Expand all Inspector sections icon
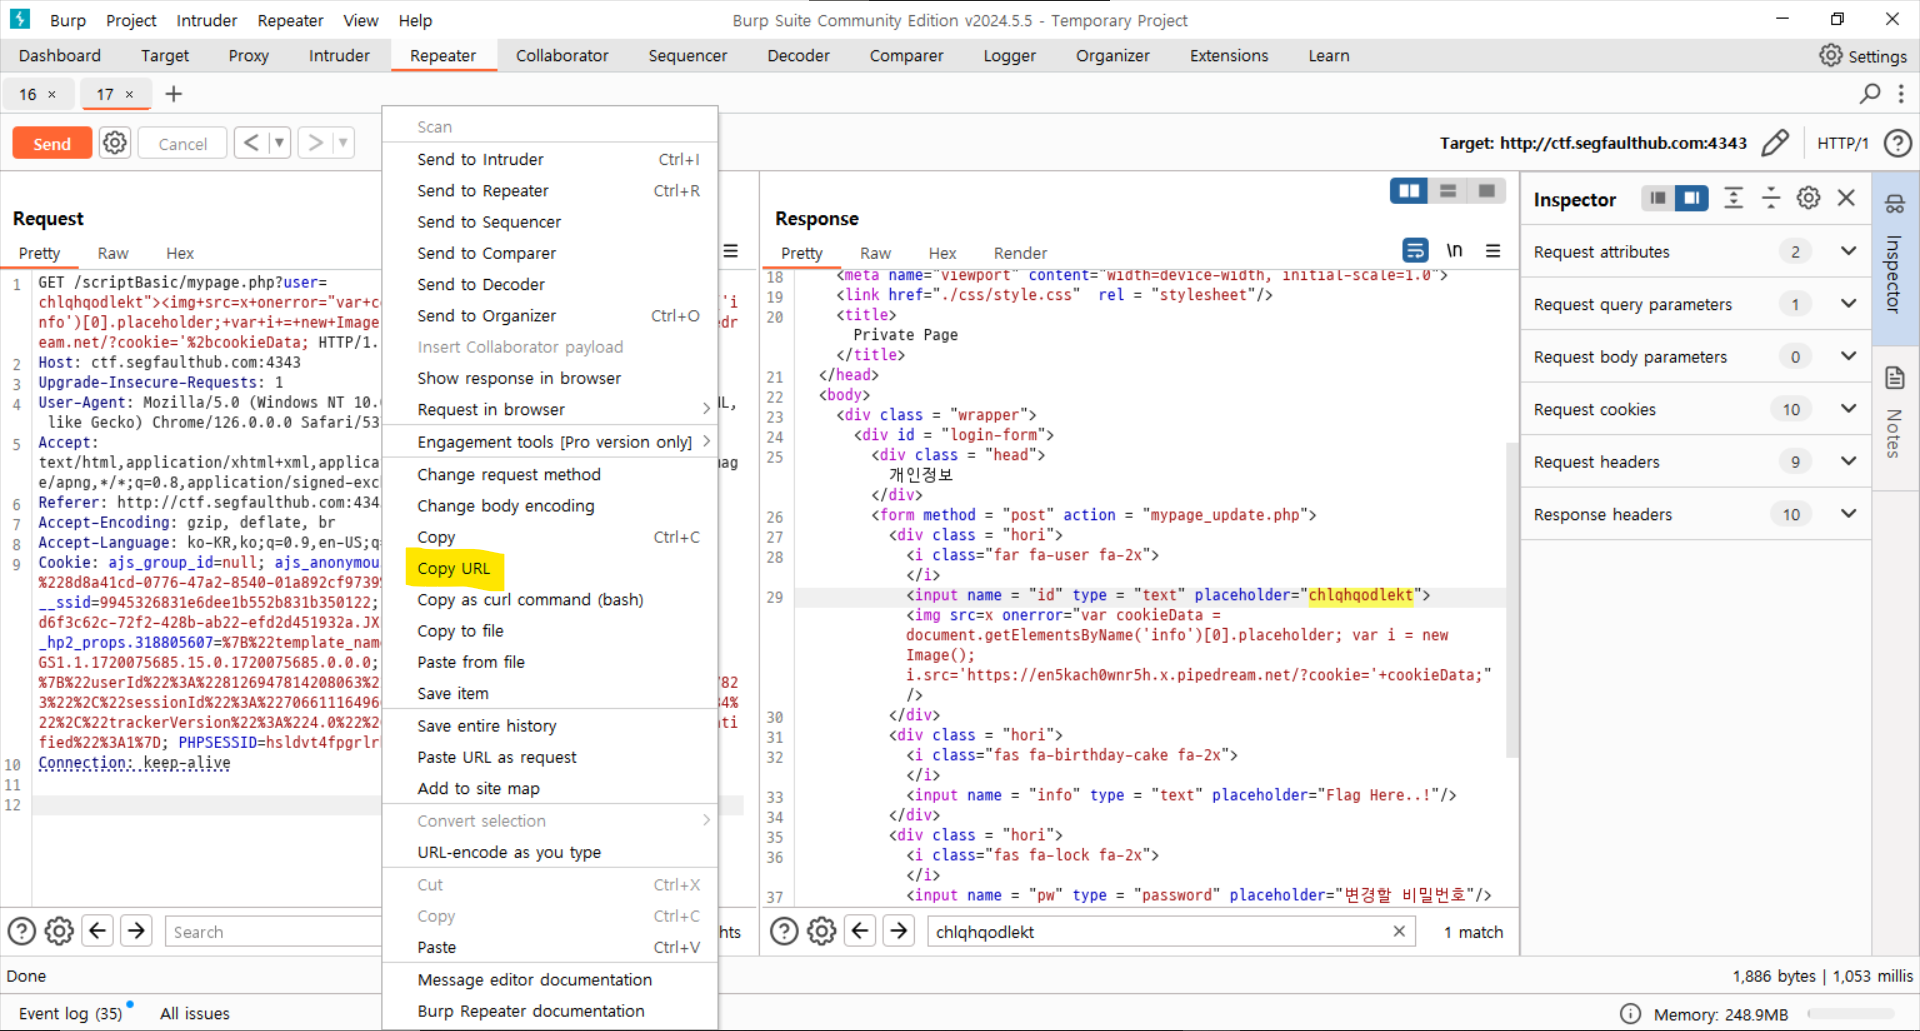The height and width of the screenshot is (1031, 1920). click(x=1734, y=198)
